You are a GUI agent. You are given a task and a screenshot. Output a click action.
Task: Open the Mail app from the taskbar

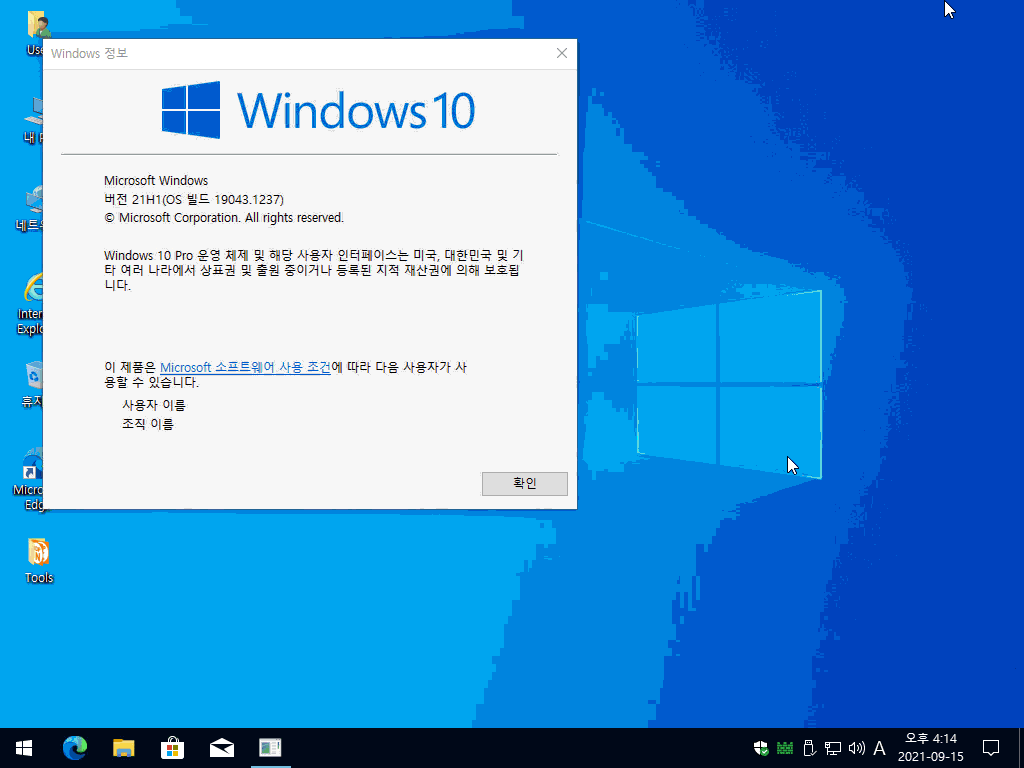coord(222,748)
